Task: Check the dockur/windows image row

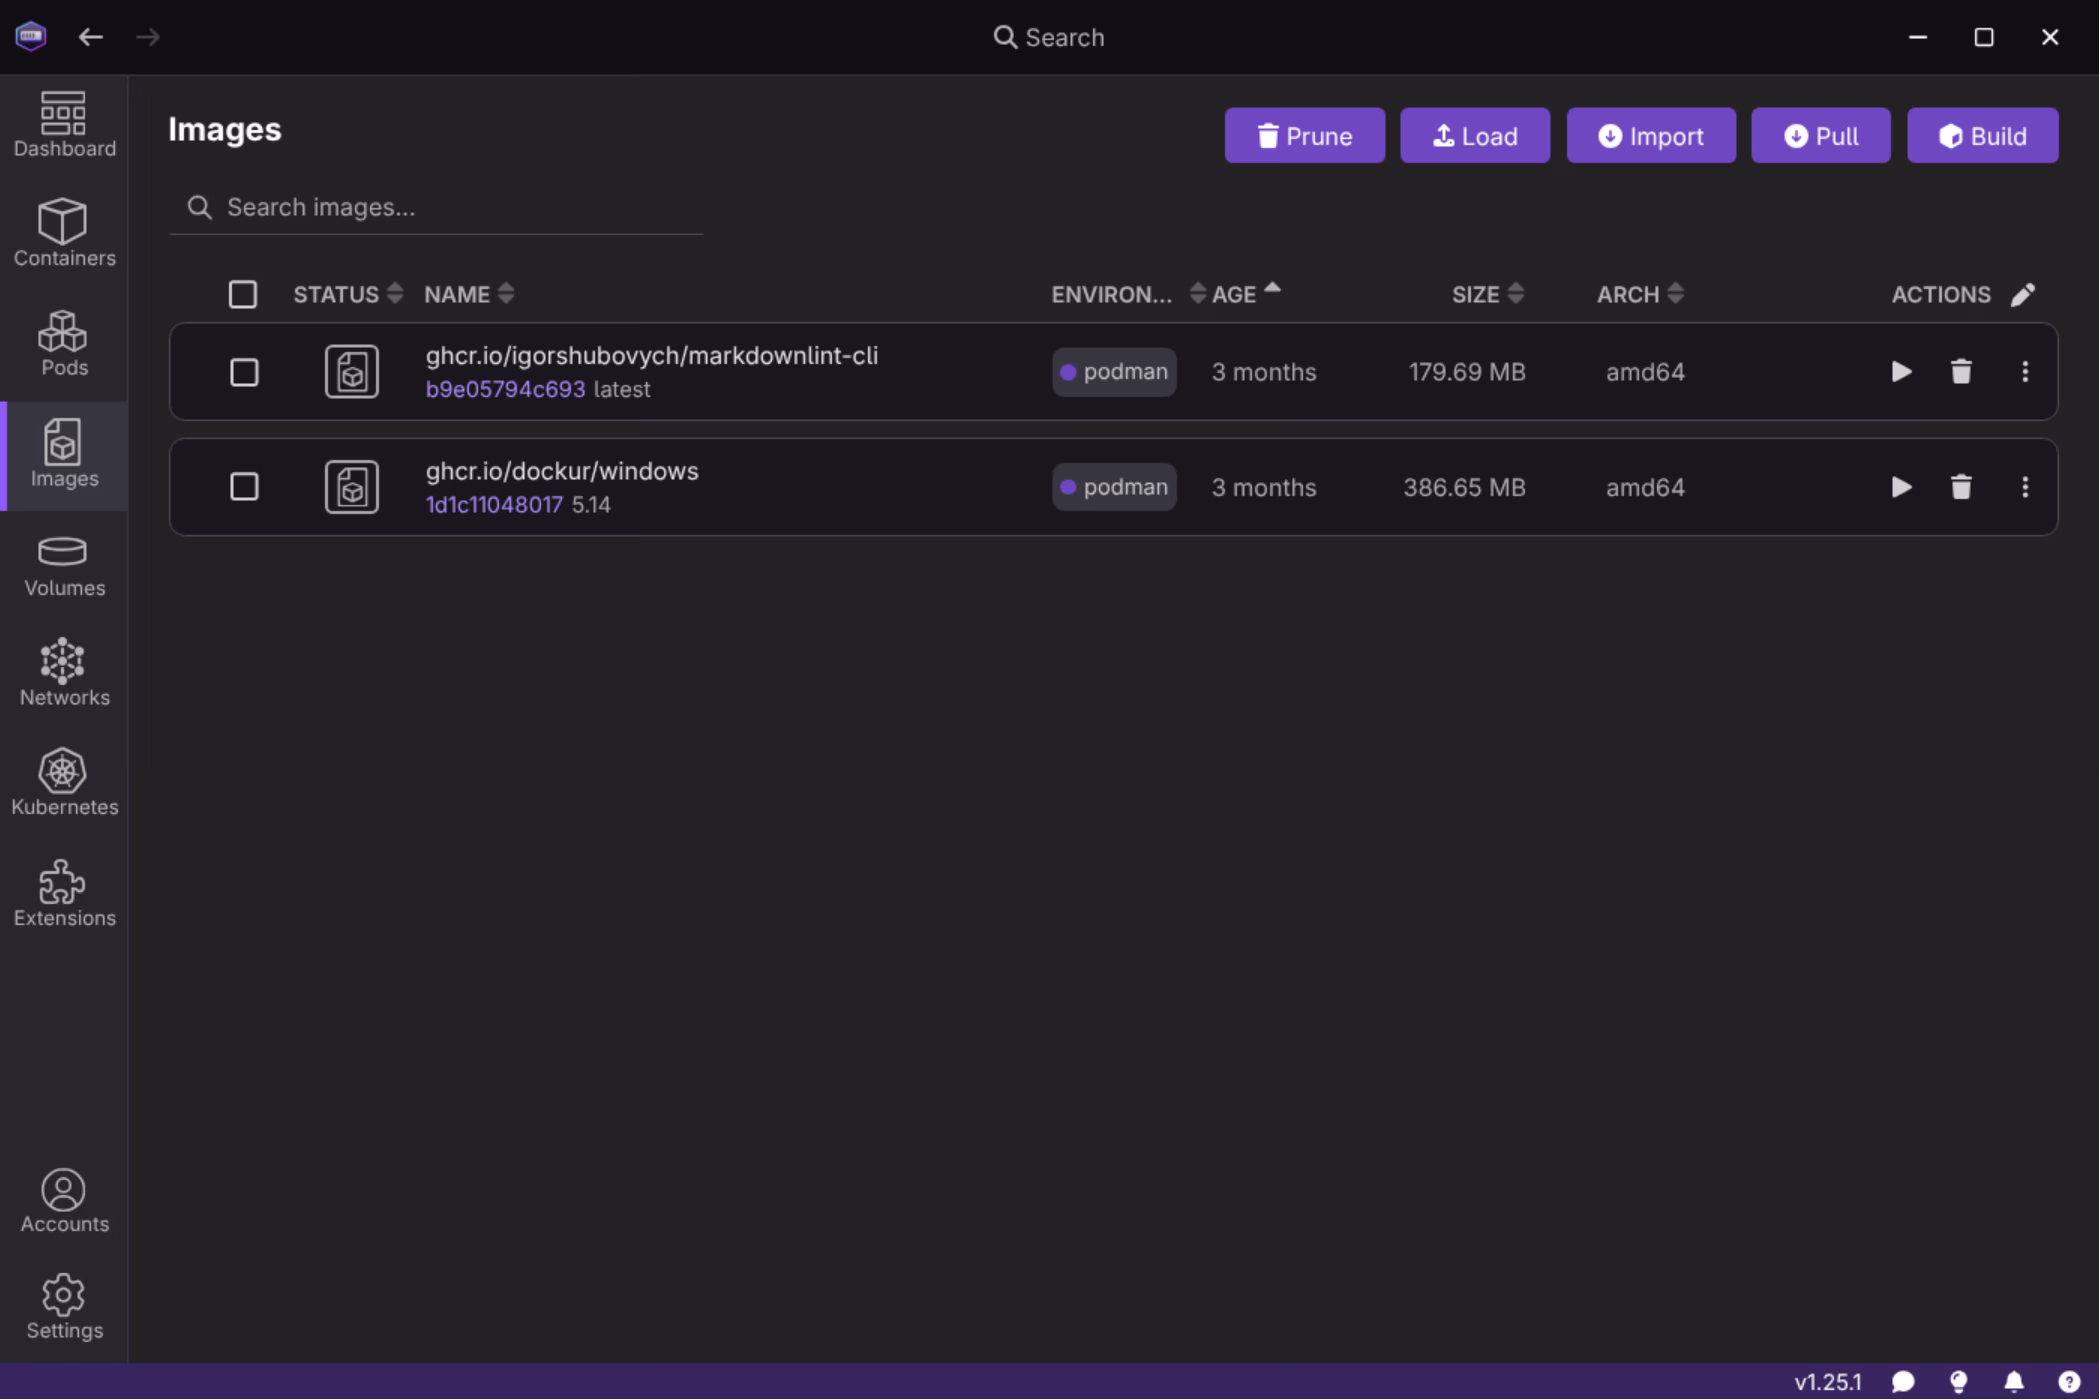Action: tap(244, 487)
